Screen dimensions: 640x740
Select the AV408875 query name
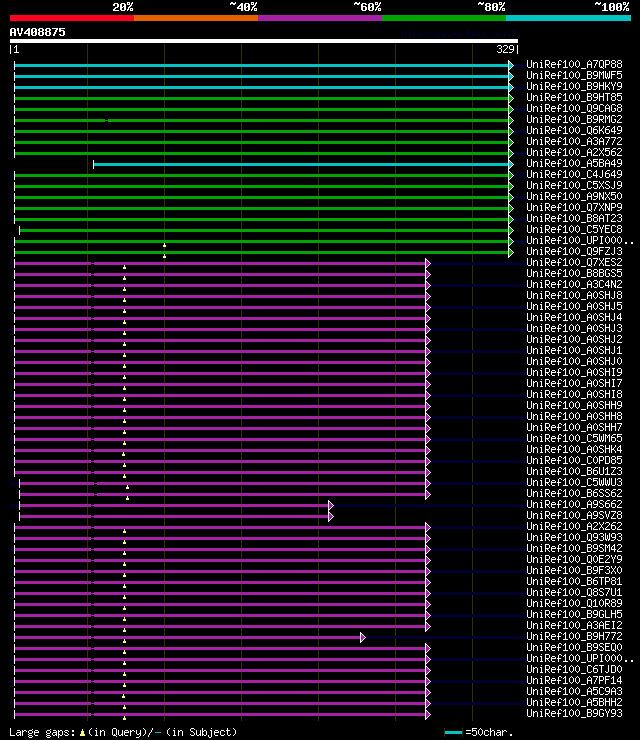coord(37,32)
